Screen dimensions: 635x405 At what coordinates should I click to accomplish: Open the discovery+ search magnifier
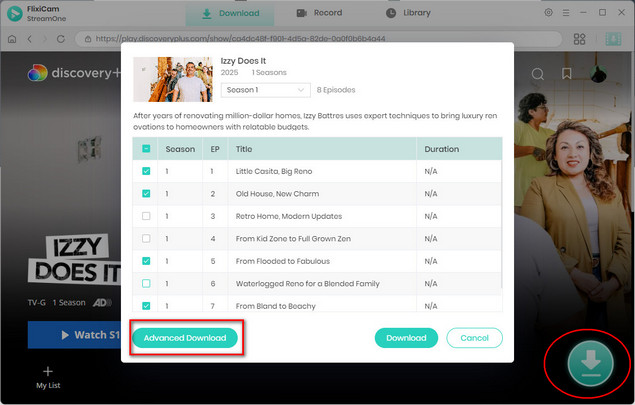click(x=537, y=74)
